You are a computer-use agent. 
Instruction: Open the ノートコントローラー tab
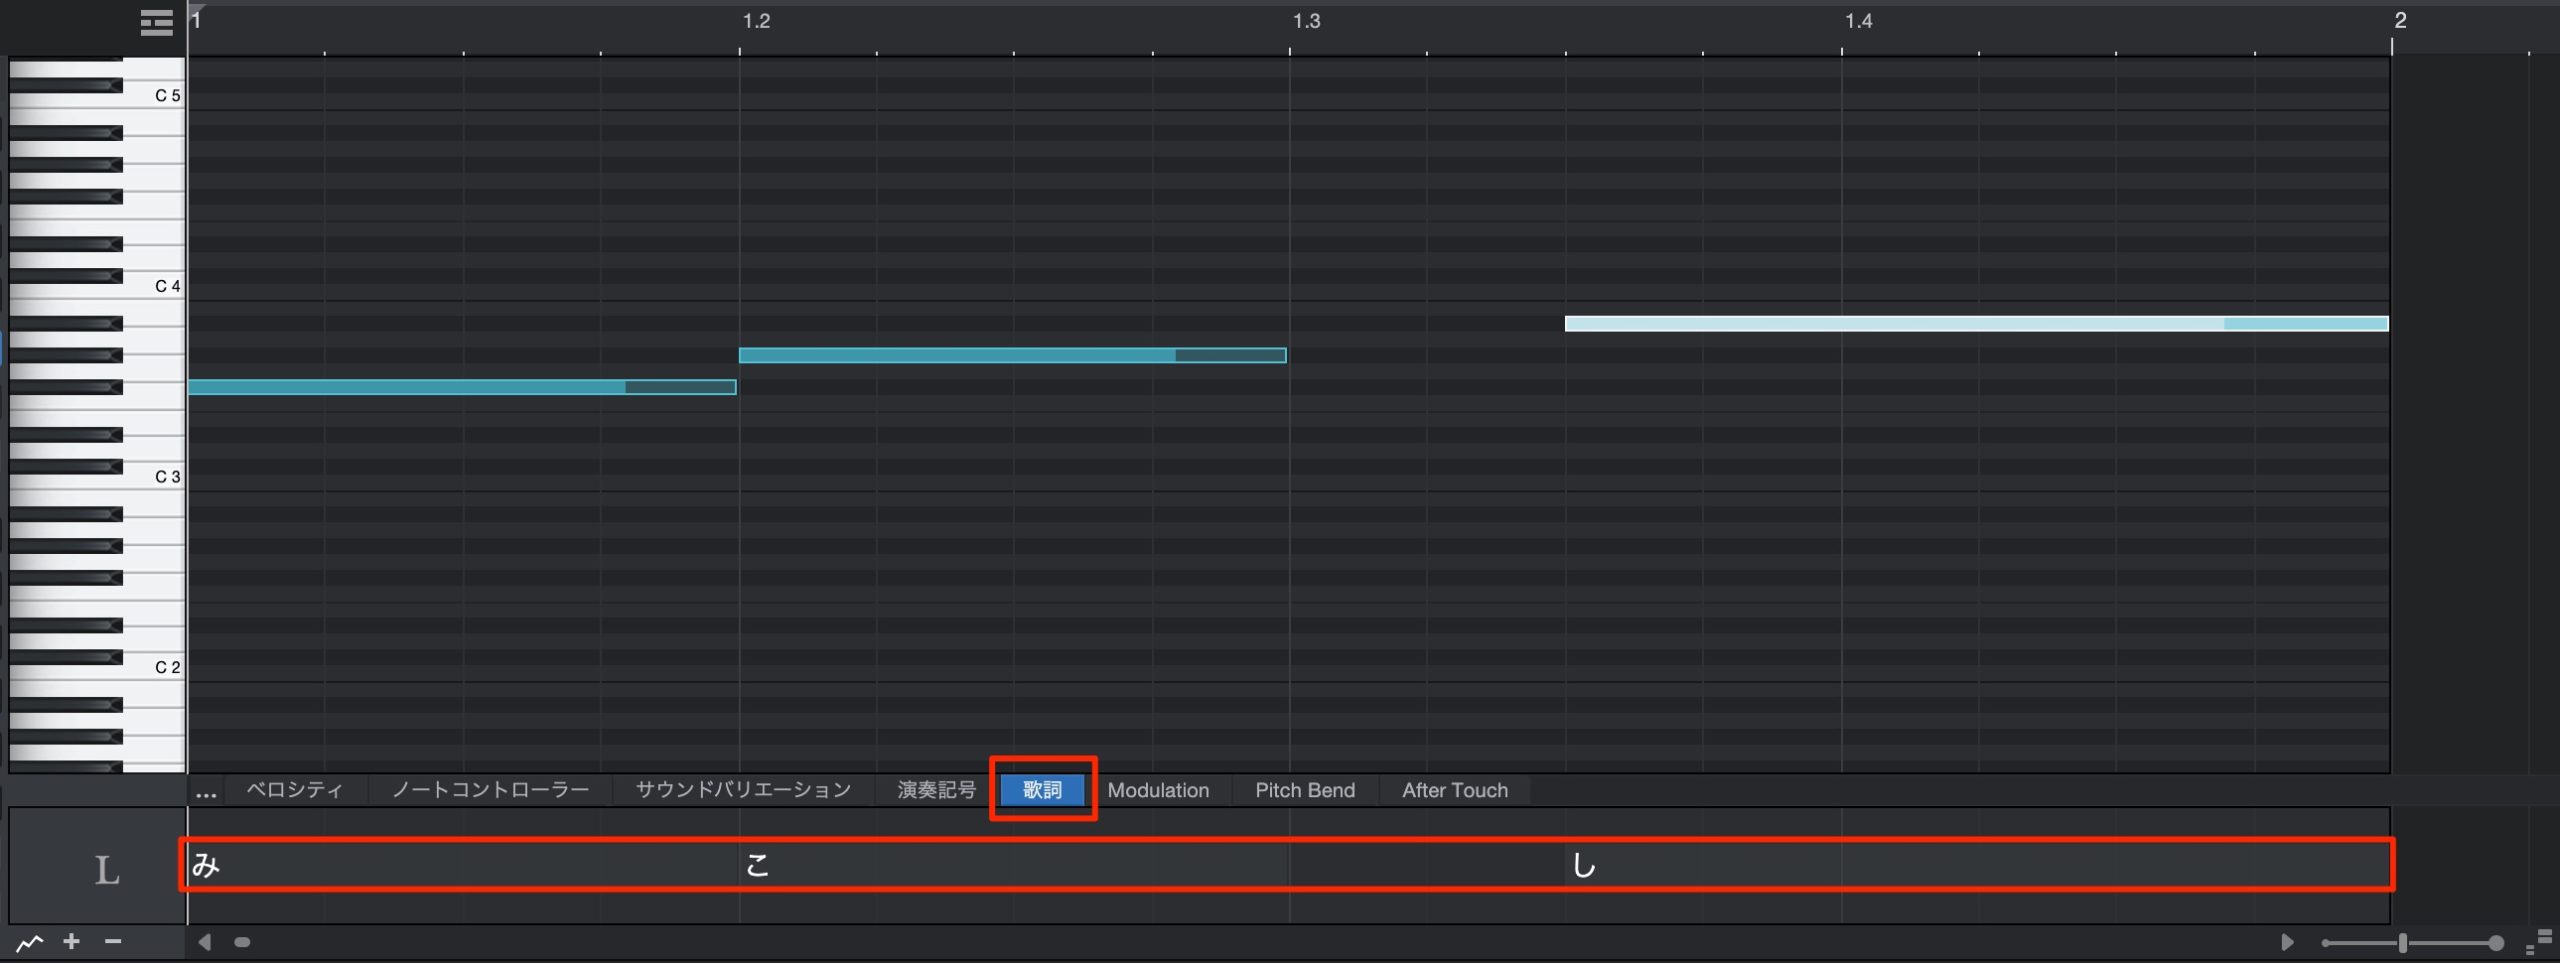point(490,790)
